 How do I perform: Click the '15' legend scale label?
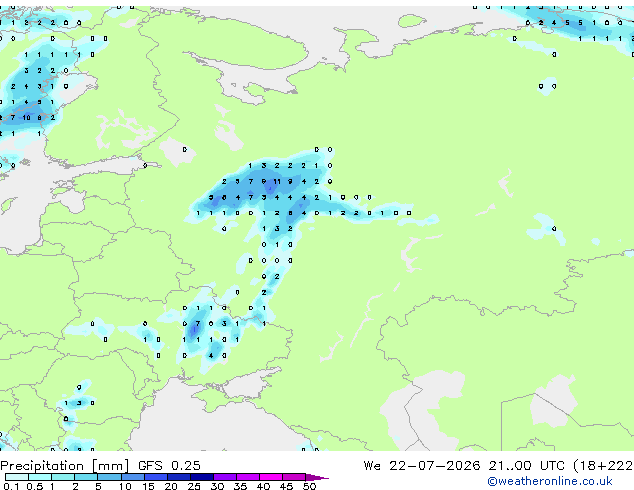coord(148,486)
